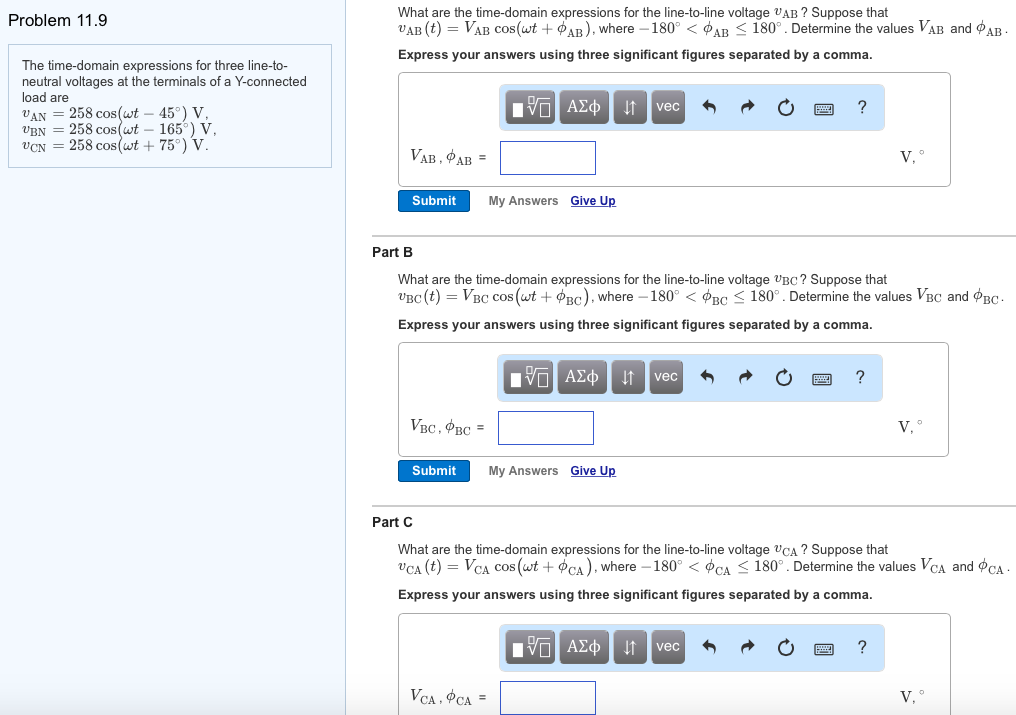This screenshot has width=1016, height=715.
Task: Open math templates in the Part C toolbar
Action: [x=527, y=647]
